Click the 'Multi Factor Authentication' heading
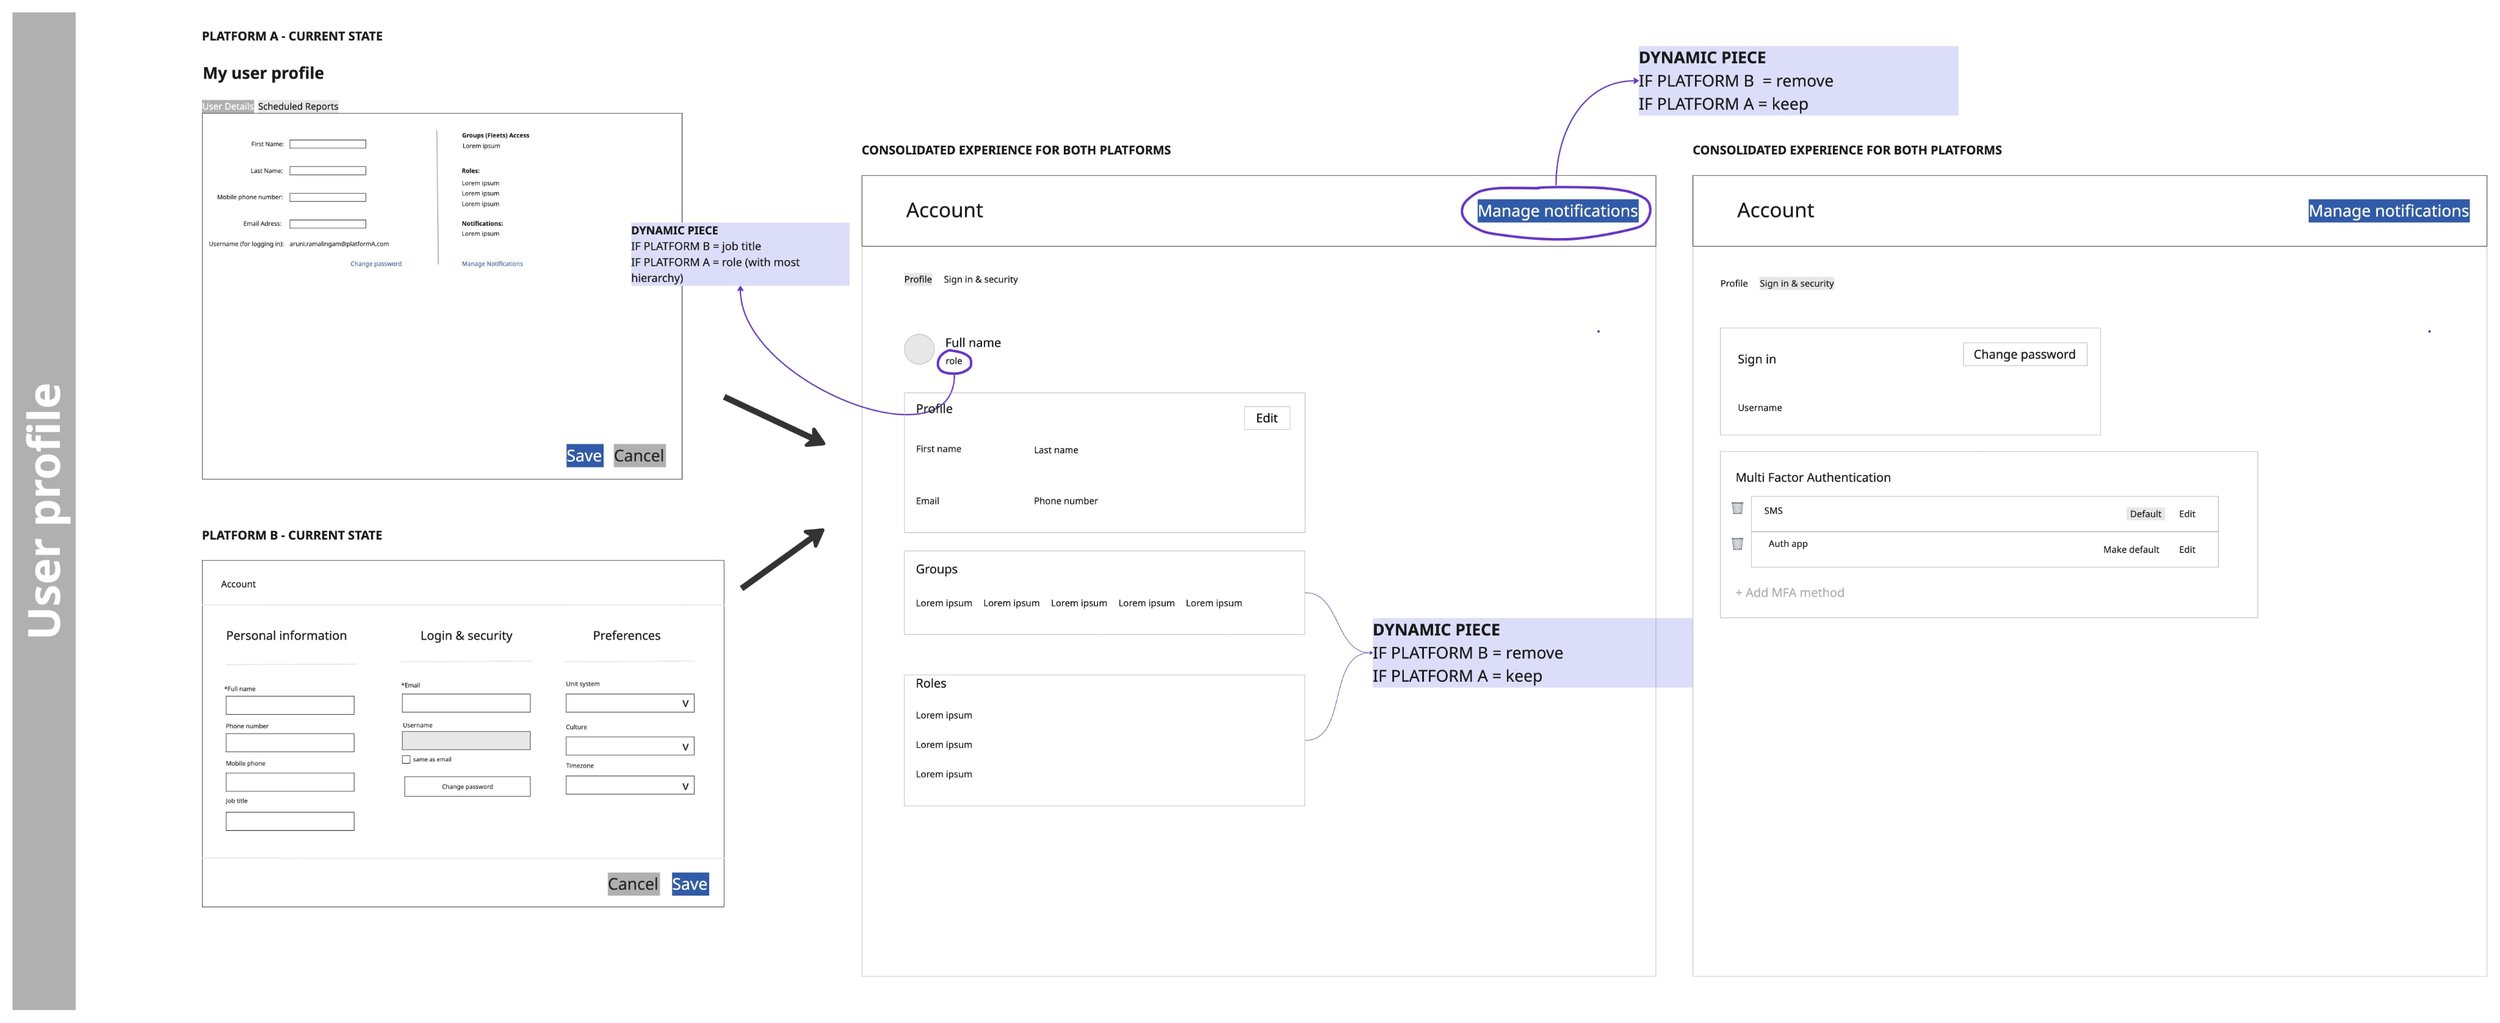Image resolution: width=2500 pixels, height=1023 pixels. [1813, 478]
